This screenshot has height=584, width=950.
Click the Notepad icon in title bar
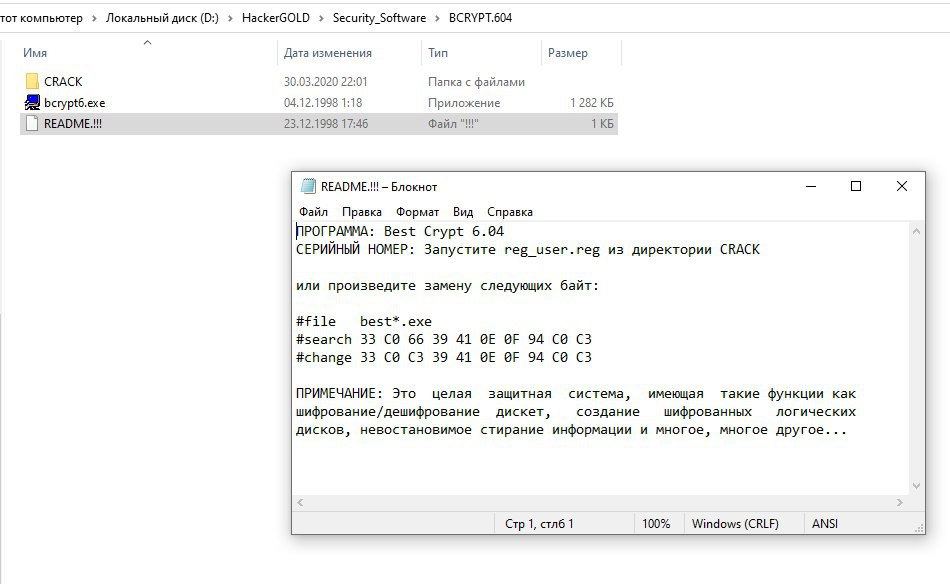(x=308, y=186)
